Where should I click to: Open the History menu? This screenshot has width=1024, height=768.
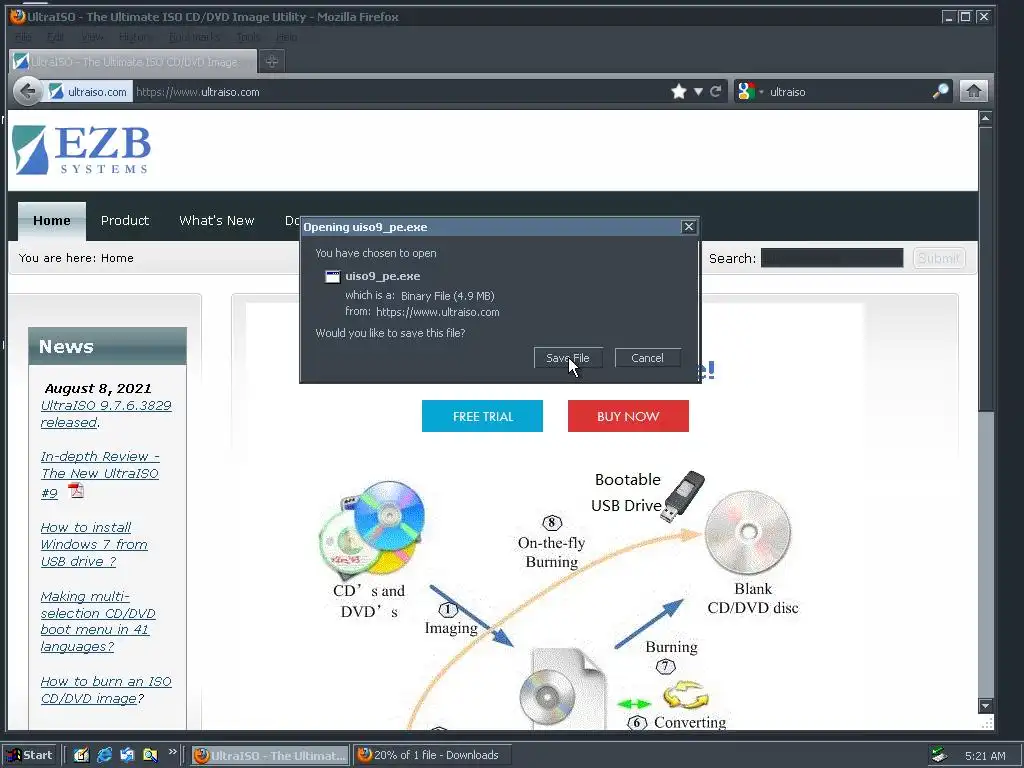click(x=136, y=37)
